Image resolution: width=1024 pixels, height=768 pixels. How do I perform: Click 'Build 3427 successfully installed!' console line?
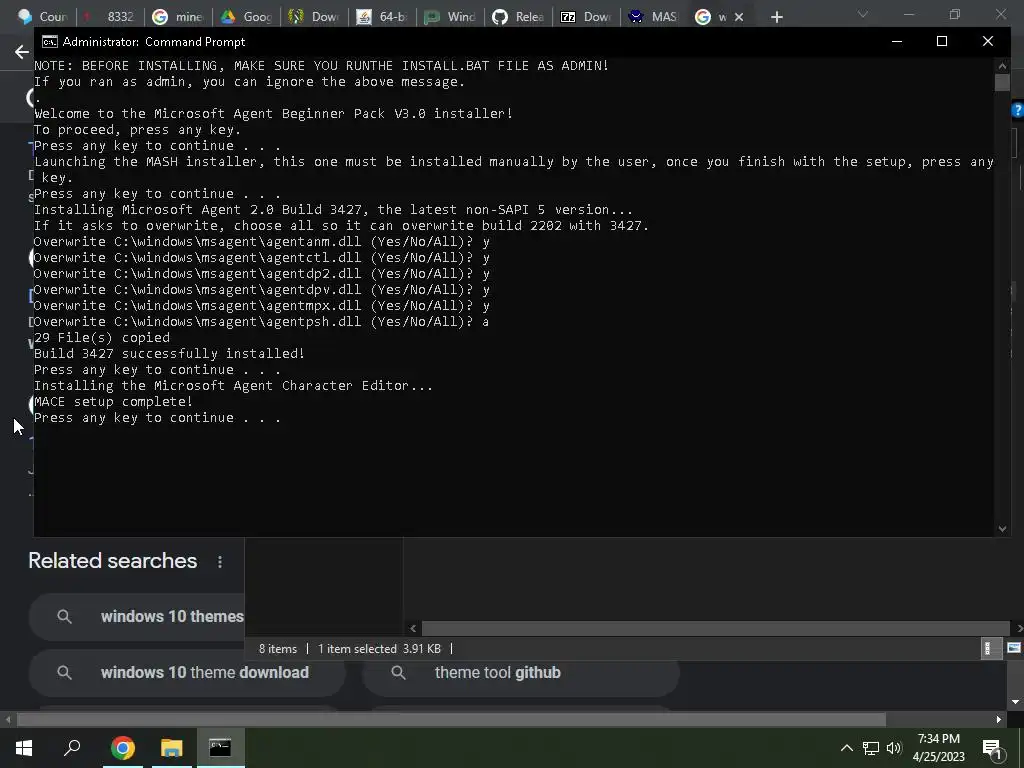[169, 353]
